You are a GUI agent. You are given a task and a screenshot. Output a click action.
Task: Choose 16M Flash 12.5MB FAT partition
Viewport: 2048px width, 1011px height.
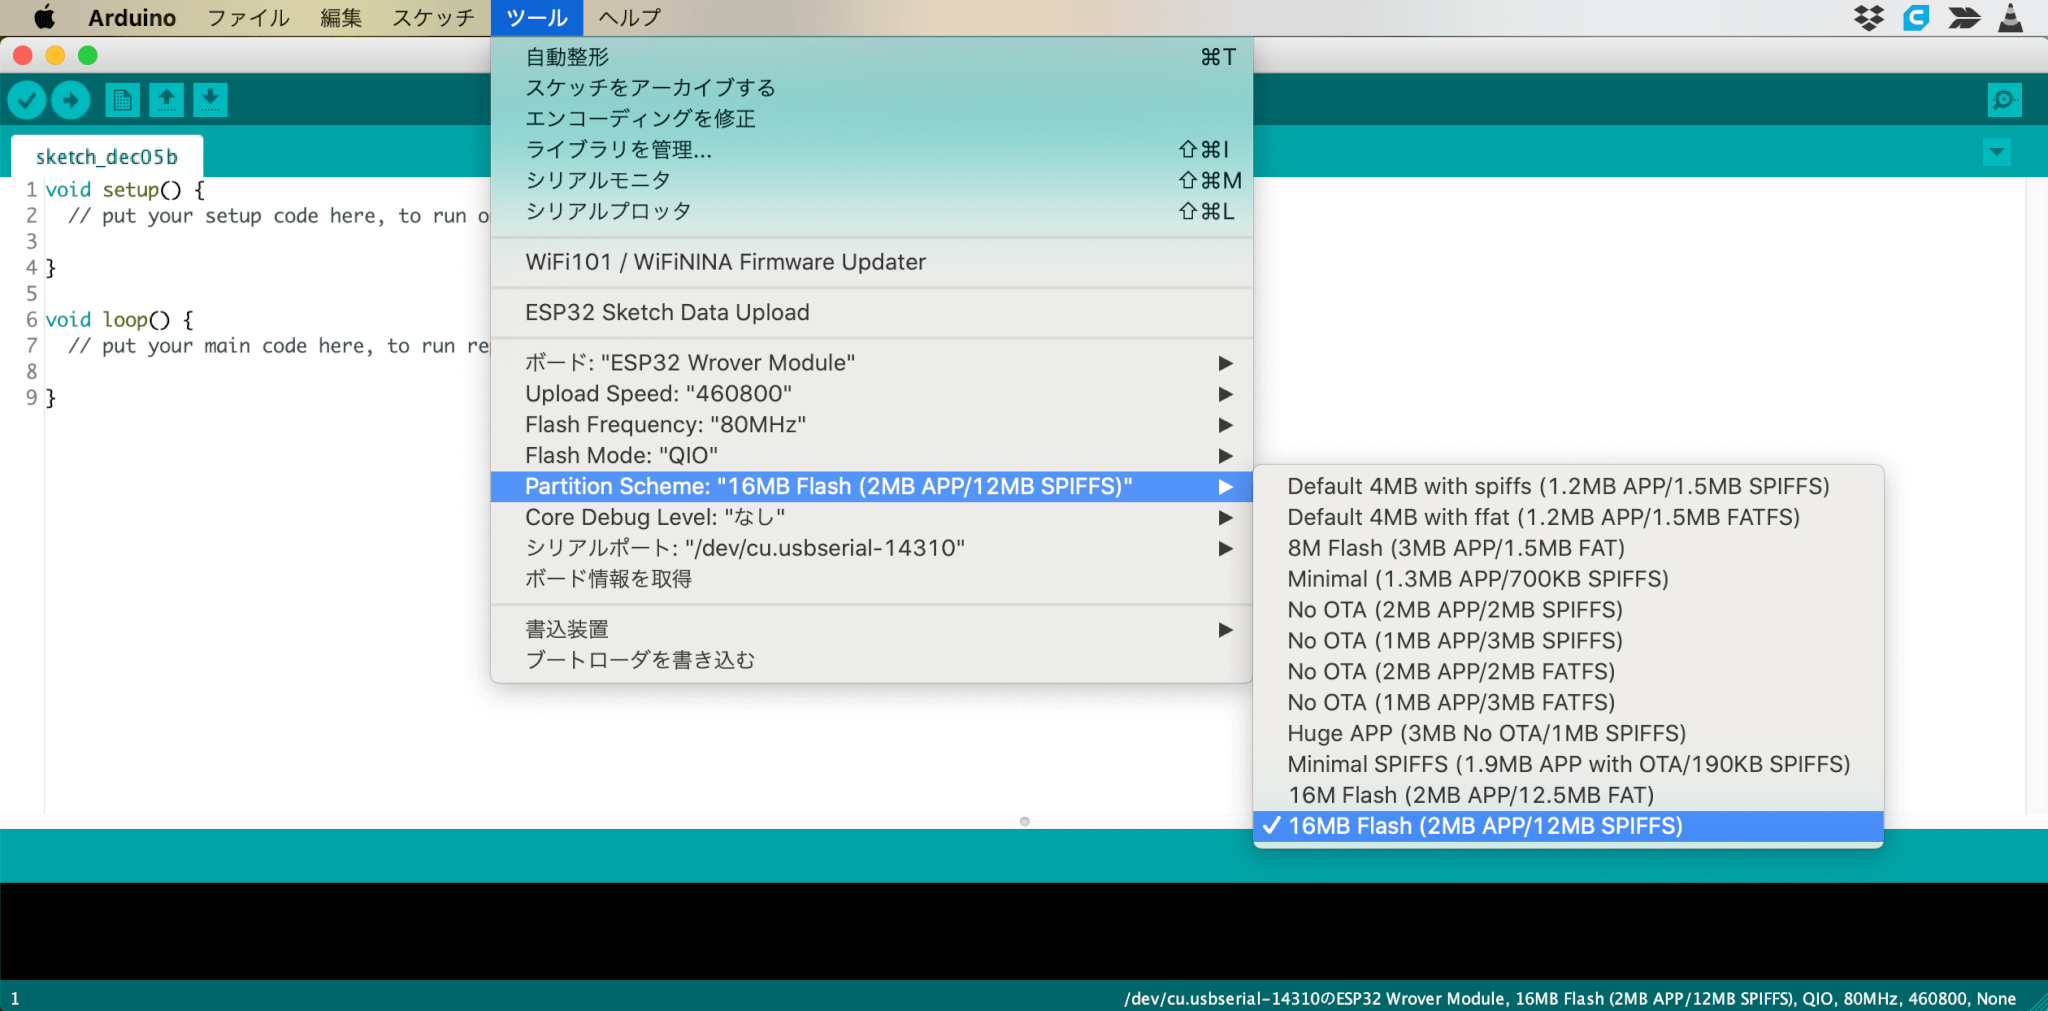(1470, 795)
